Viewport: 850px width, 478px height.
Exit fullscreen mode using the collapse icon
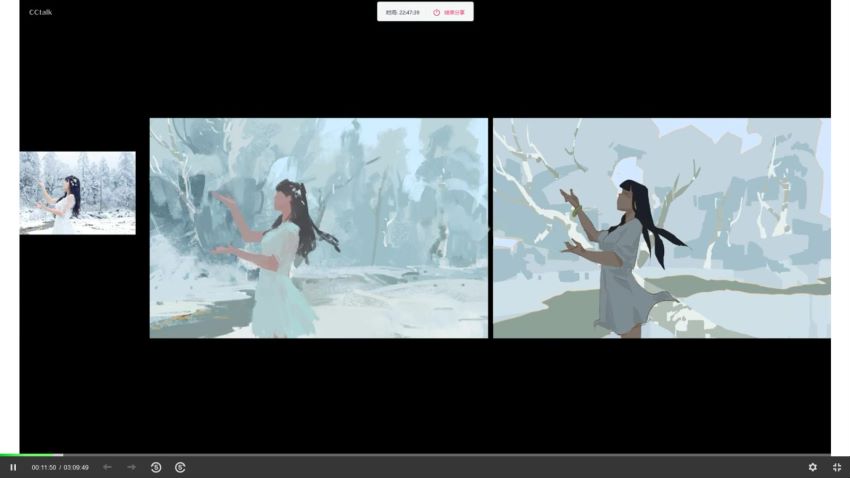click(837, 467)
